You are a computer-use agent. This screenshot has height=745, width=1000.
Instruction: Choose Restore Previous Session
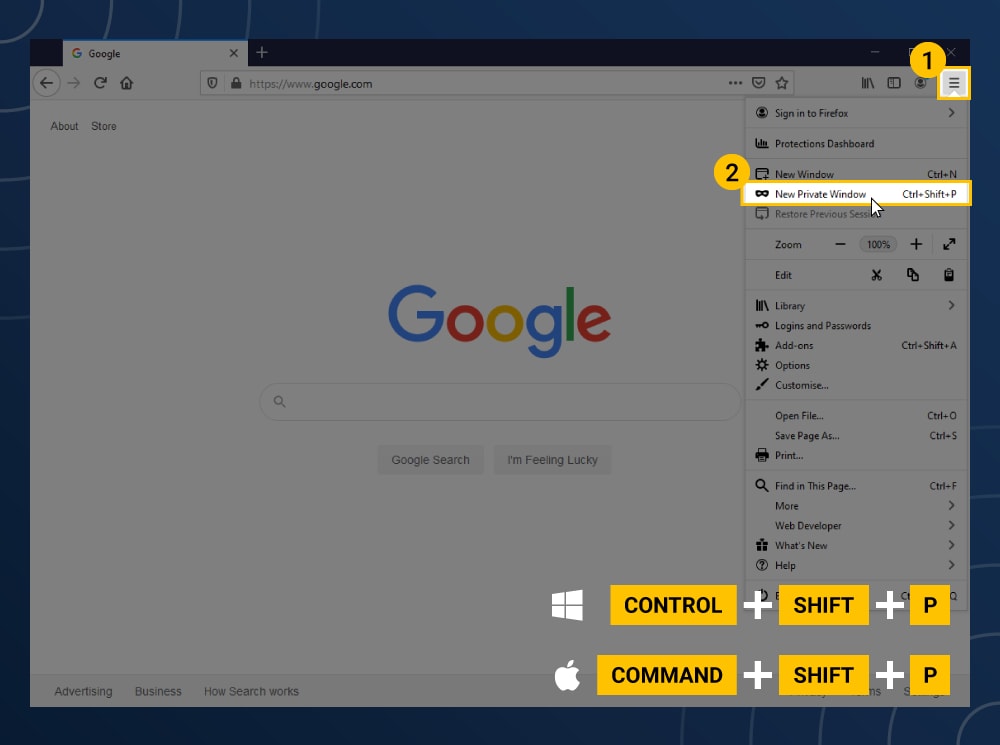coord(857,214)
